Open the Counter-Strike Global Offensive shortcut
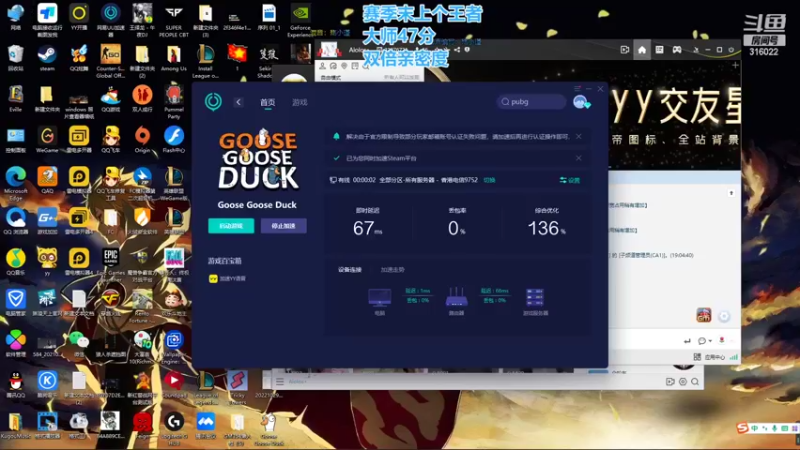Viewport: 800px width, 450px height. point(110,61)
